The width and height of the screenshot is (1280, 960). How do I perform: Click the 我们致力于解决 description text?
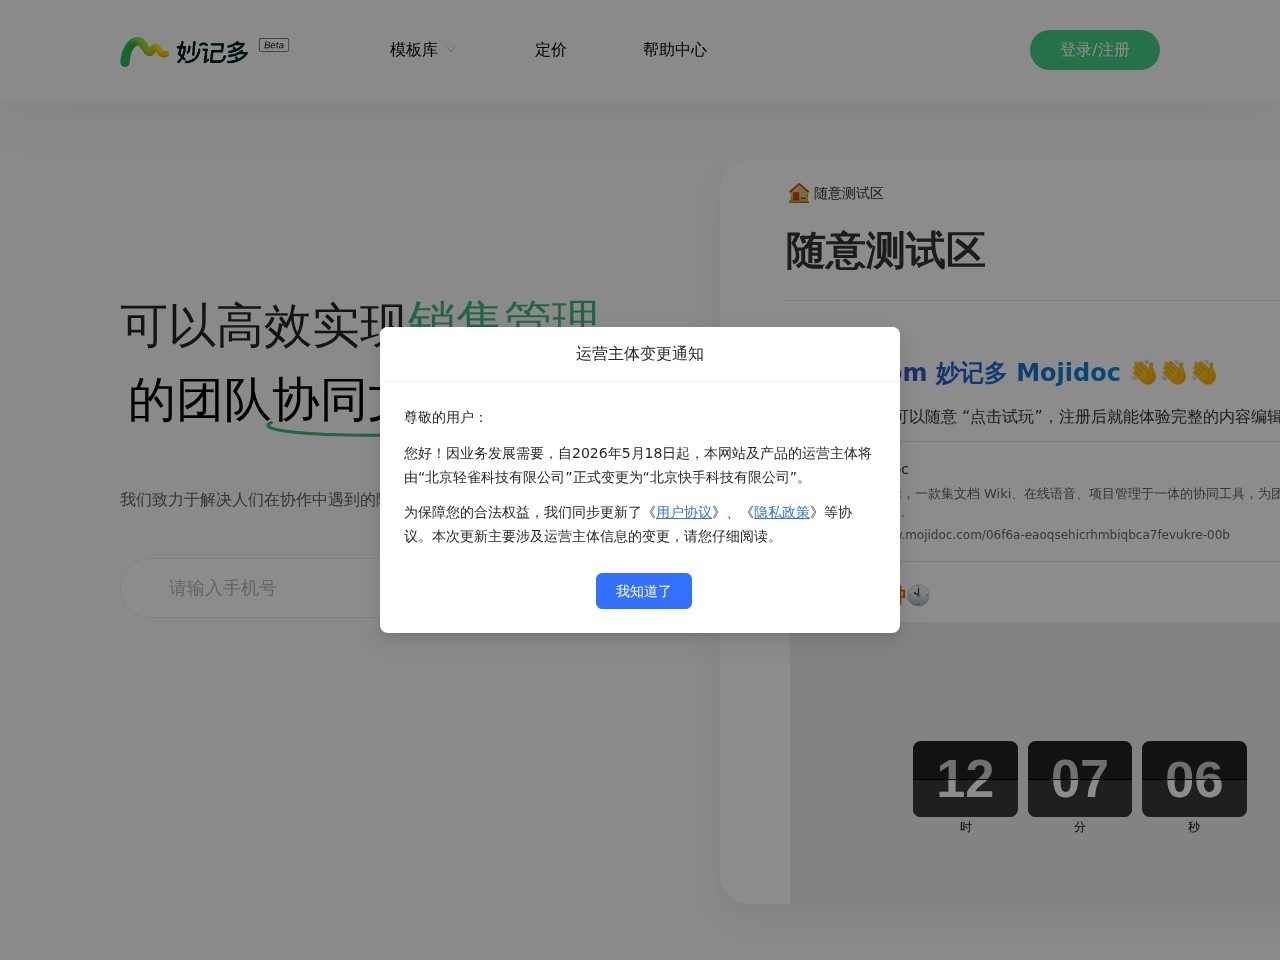tap(250, 499)
